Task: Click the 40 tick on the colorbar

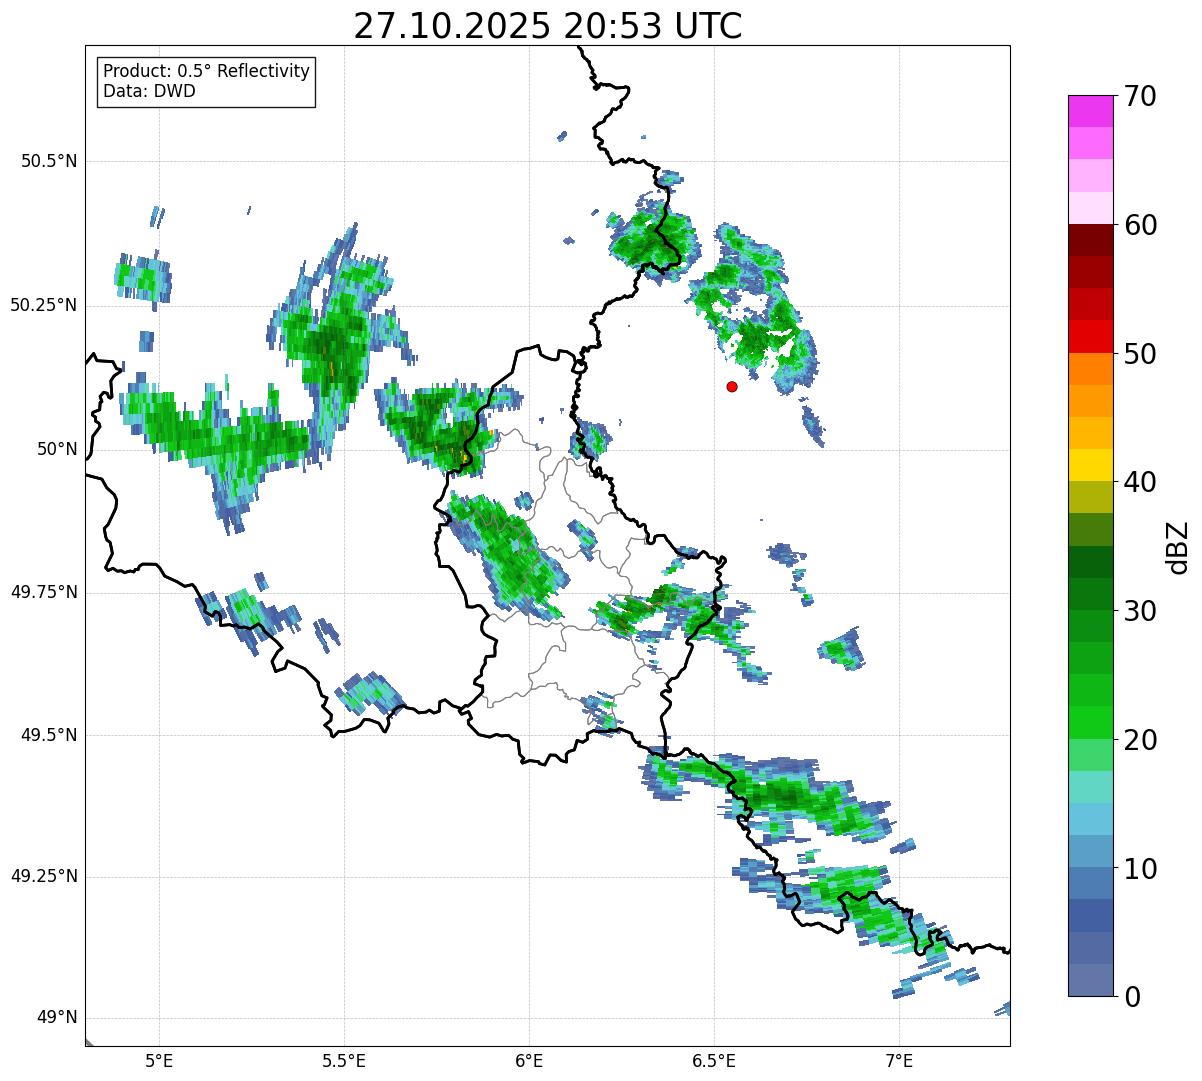Action: pyautogui.click(x=1140, y=482)
